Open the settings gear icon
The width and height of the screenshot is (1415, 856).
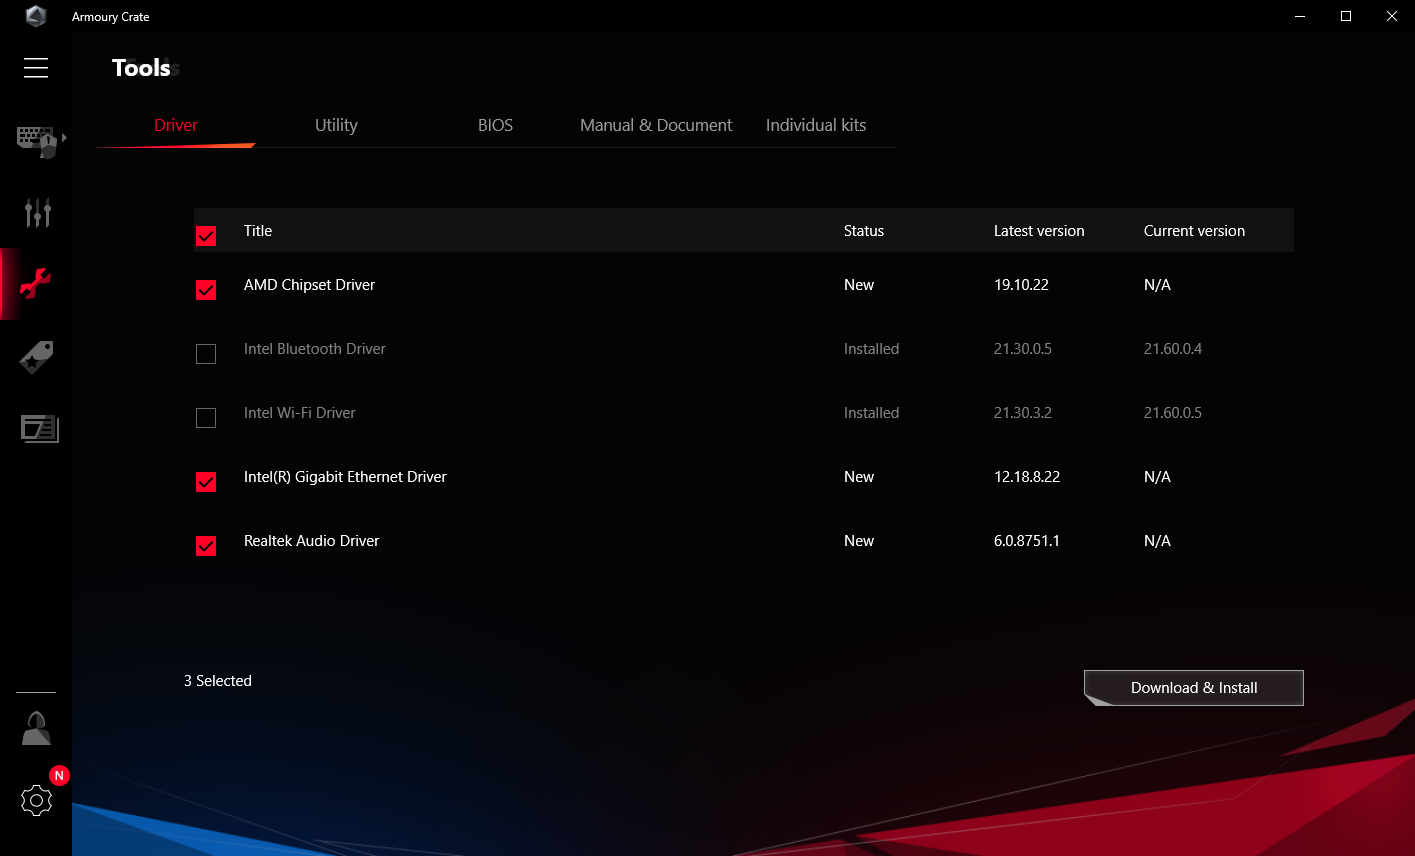point(36,800)
